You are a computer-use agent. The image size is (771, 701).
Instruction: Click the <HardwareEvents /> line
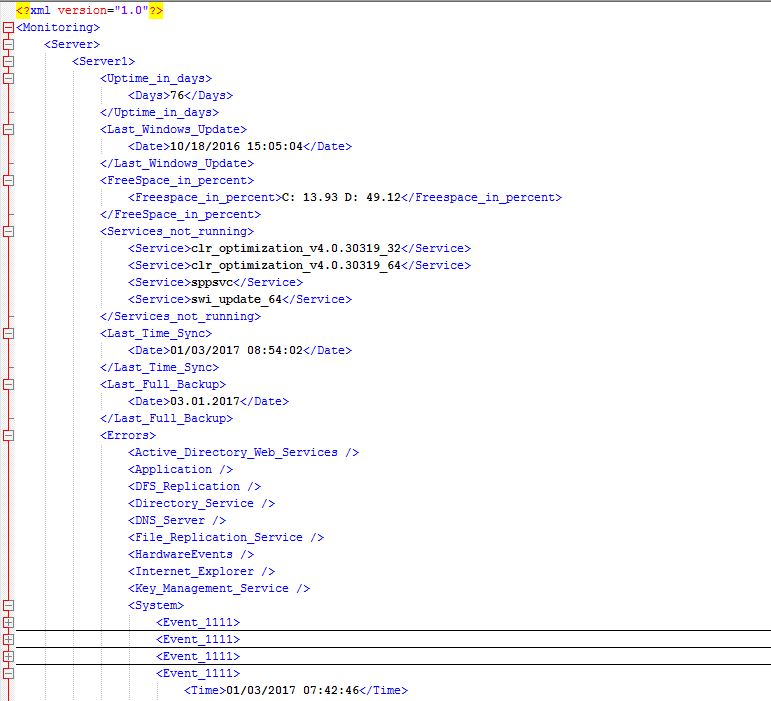coord(191,555)
